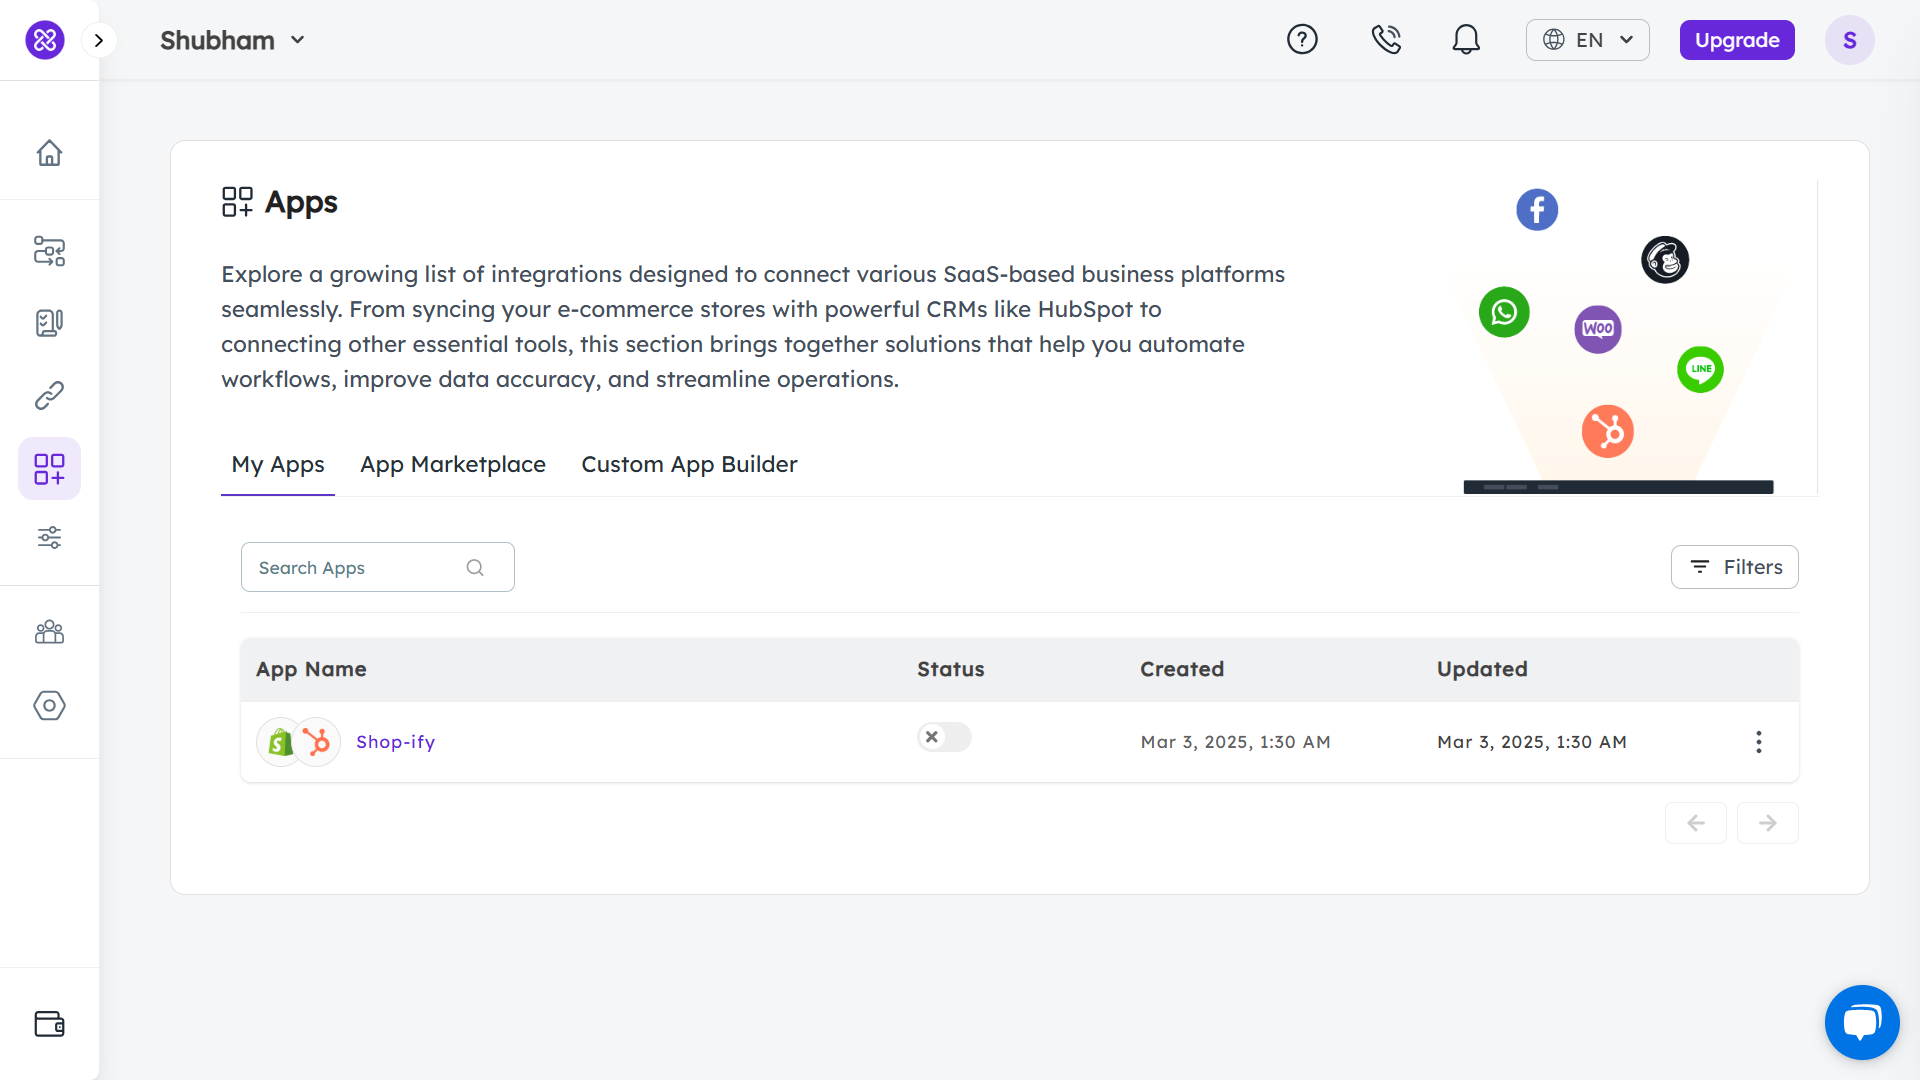Go to Home in the sidebar
This screenshot has height=1080, width=1920.
49,153
